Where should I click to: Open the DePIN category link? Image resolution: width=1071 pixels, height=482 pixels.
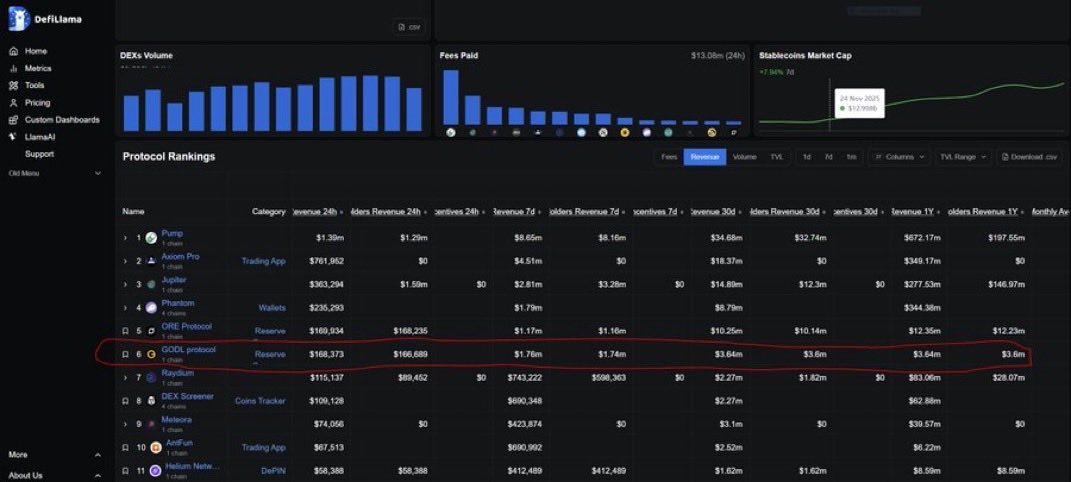(x=273, y=471)
